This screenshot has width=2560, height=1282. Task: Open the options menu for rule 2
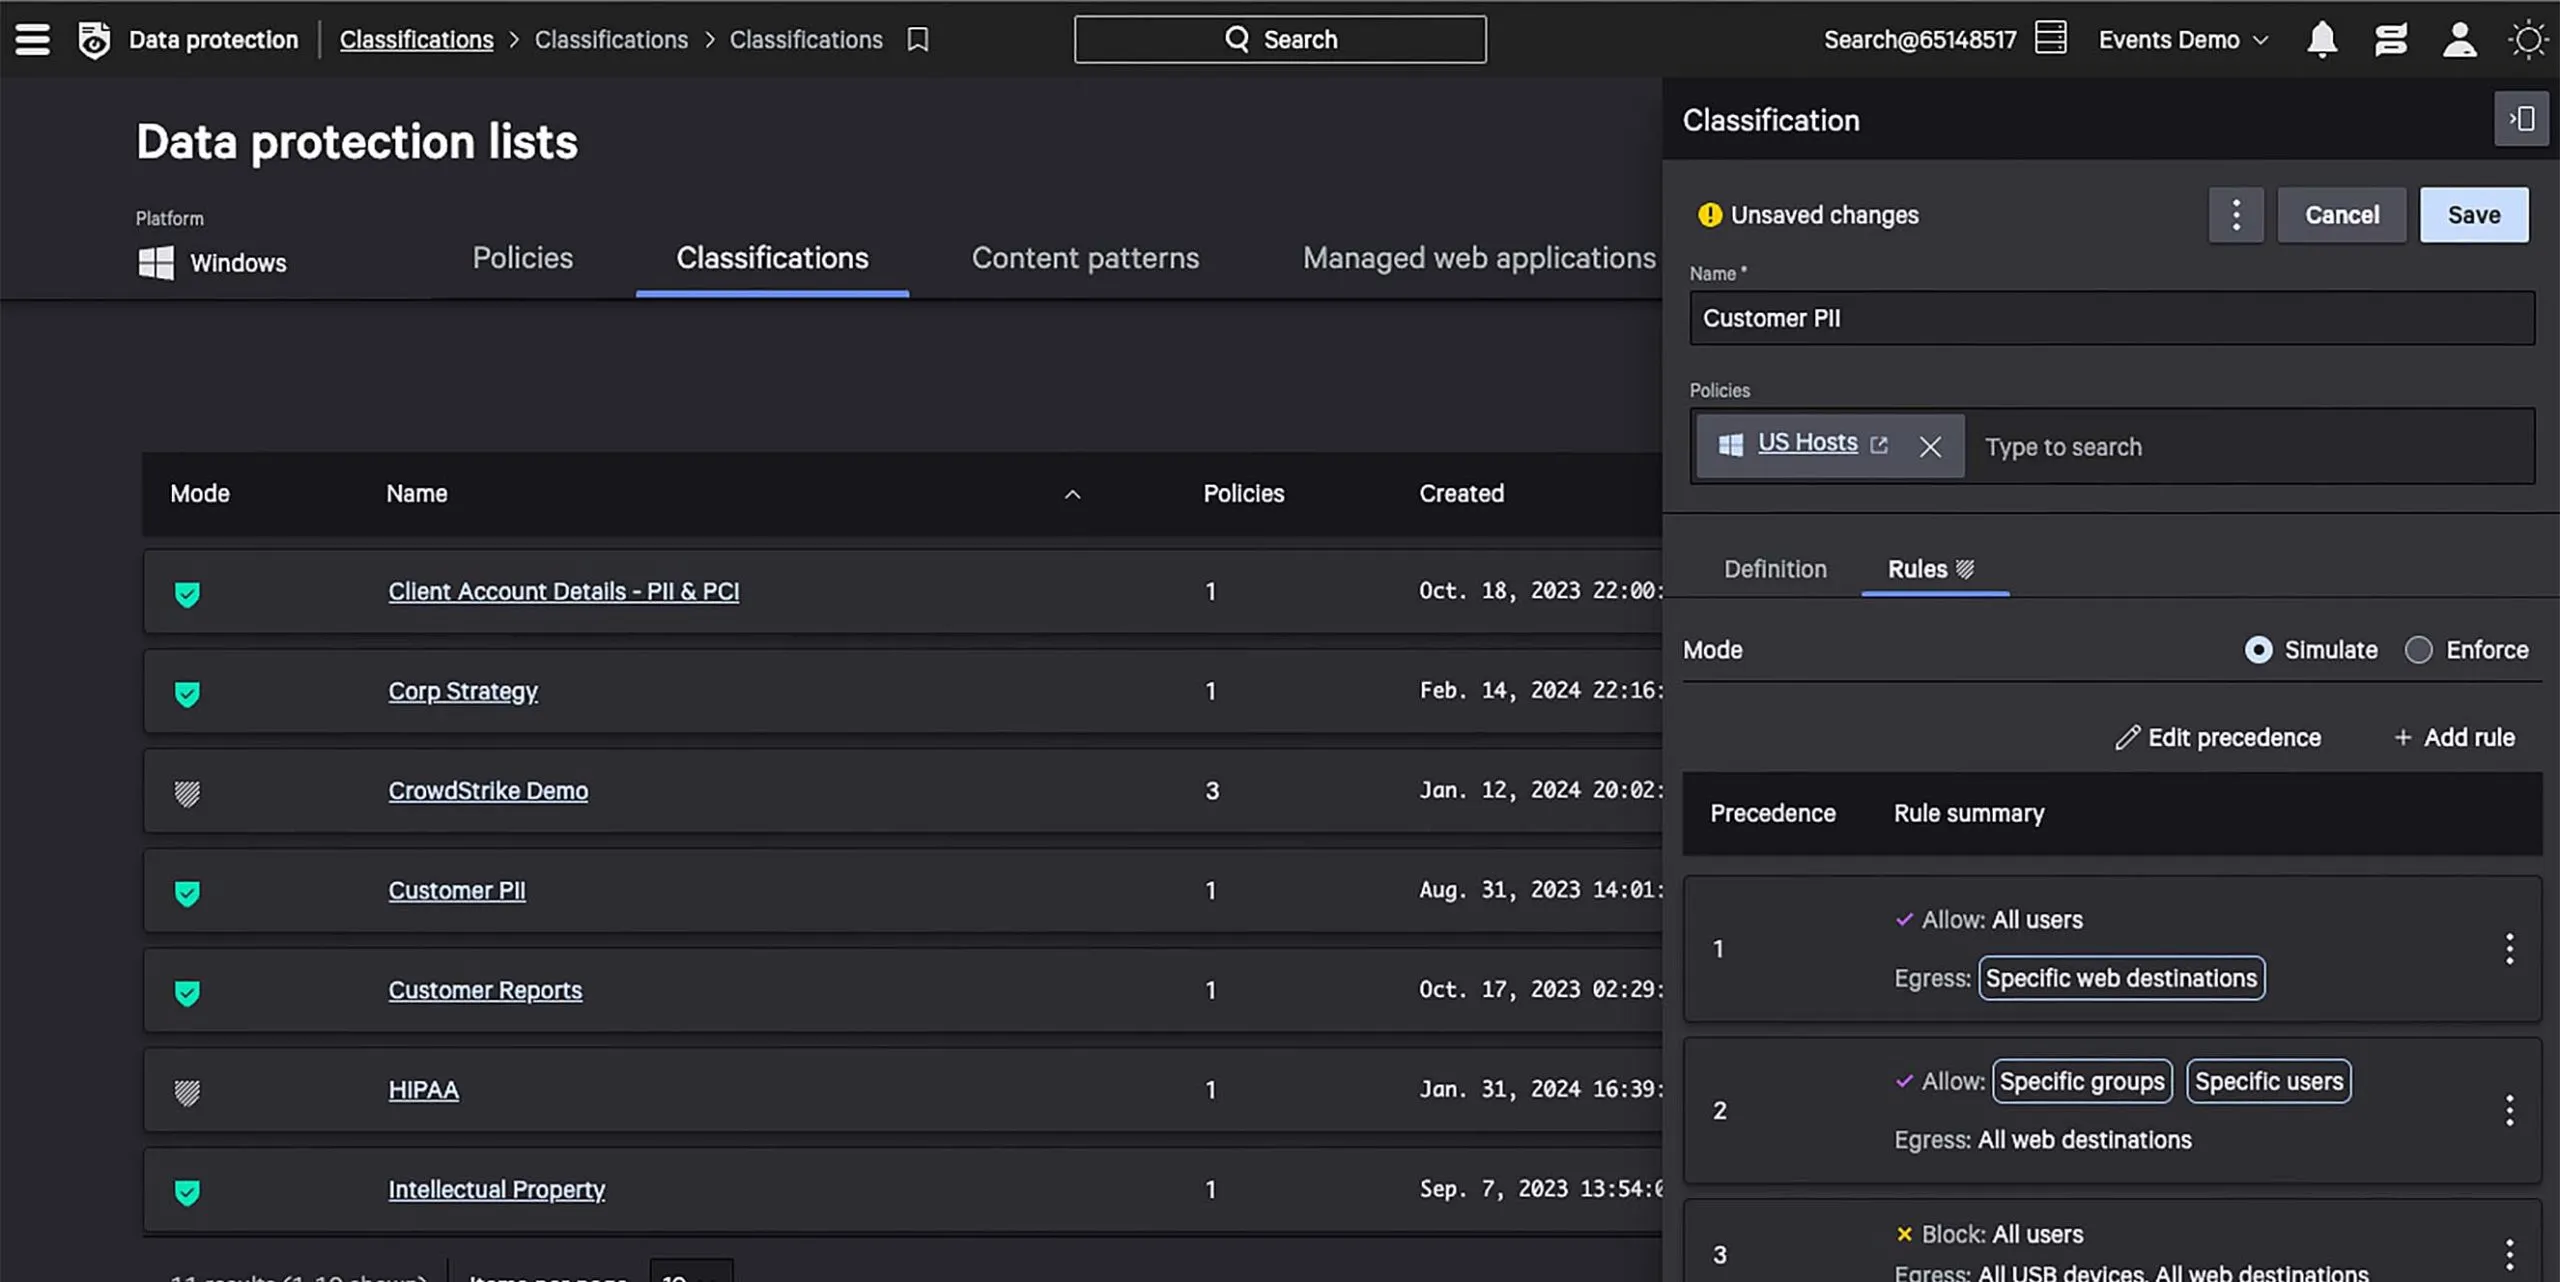point(2509,1110)
